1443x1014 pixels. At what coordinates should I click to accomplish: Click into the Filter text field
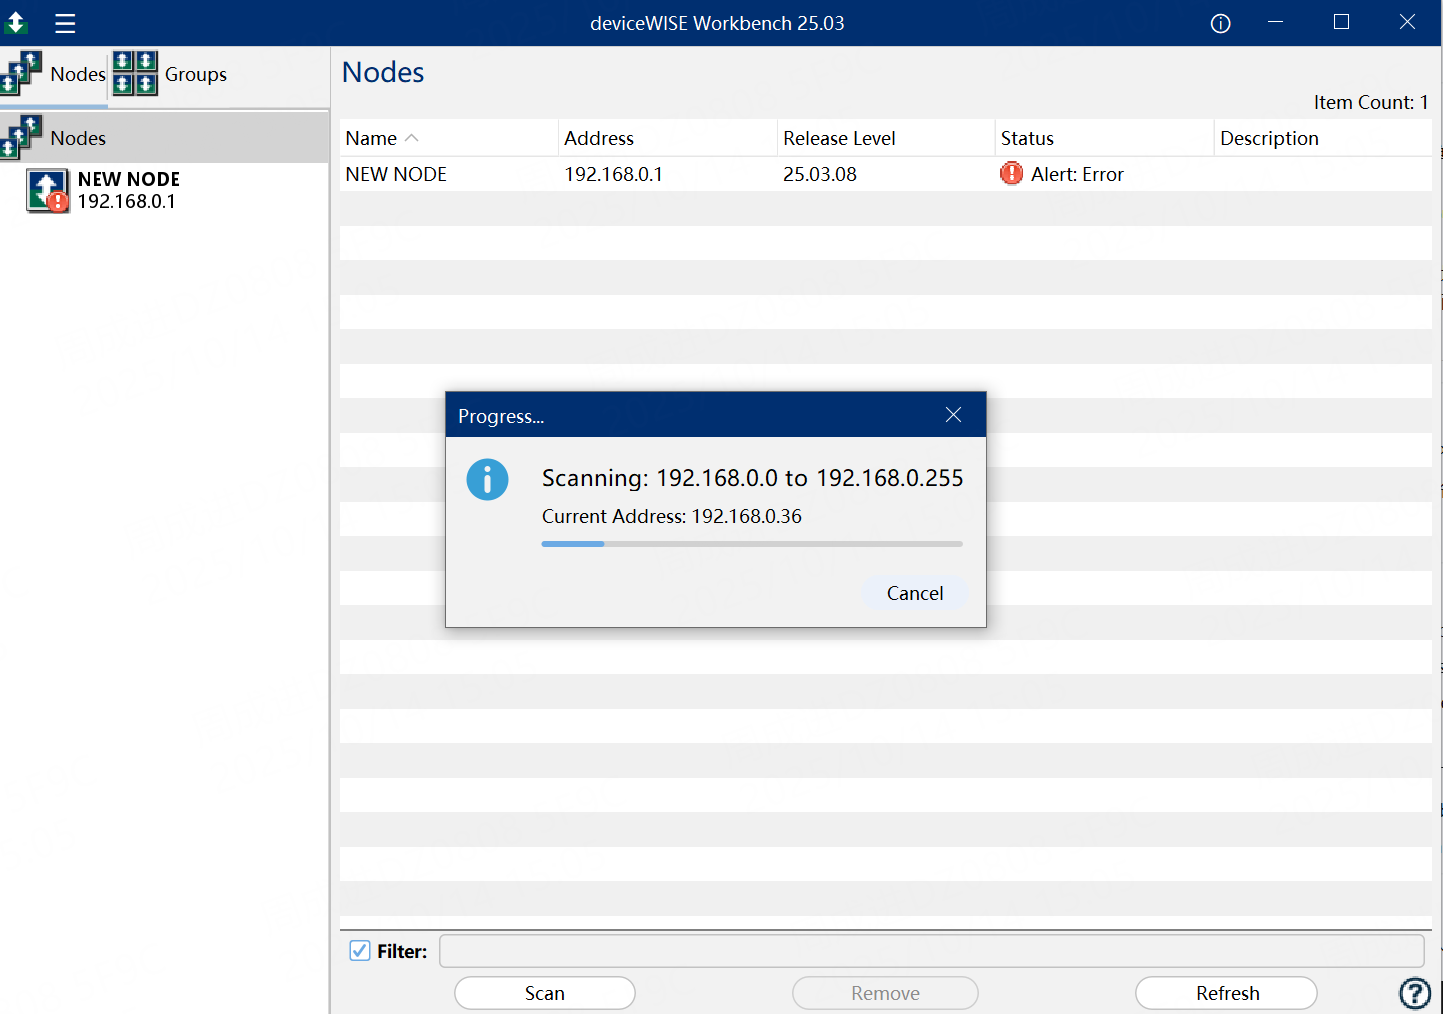930,951
